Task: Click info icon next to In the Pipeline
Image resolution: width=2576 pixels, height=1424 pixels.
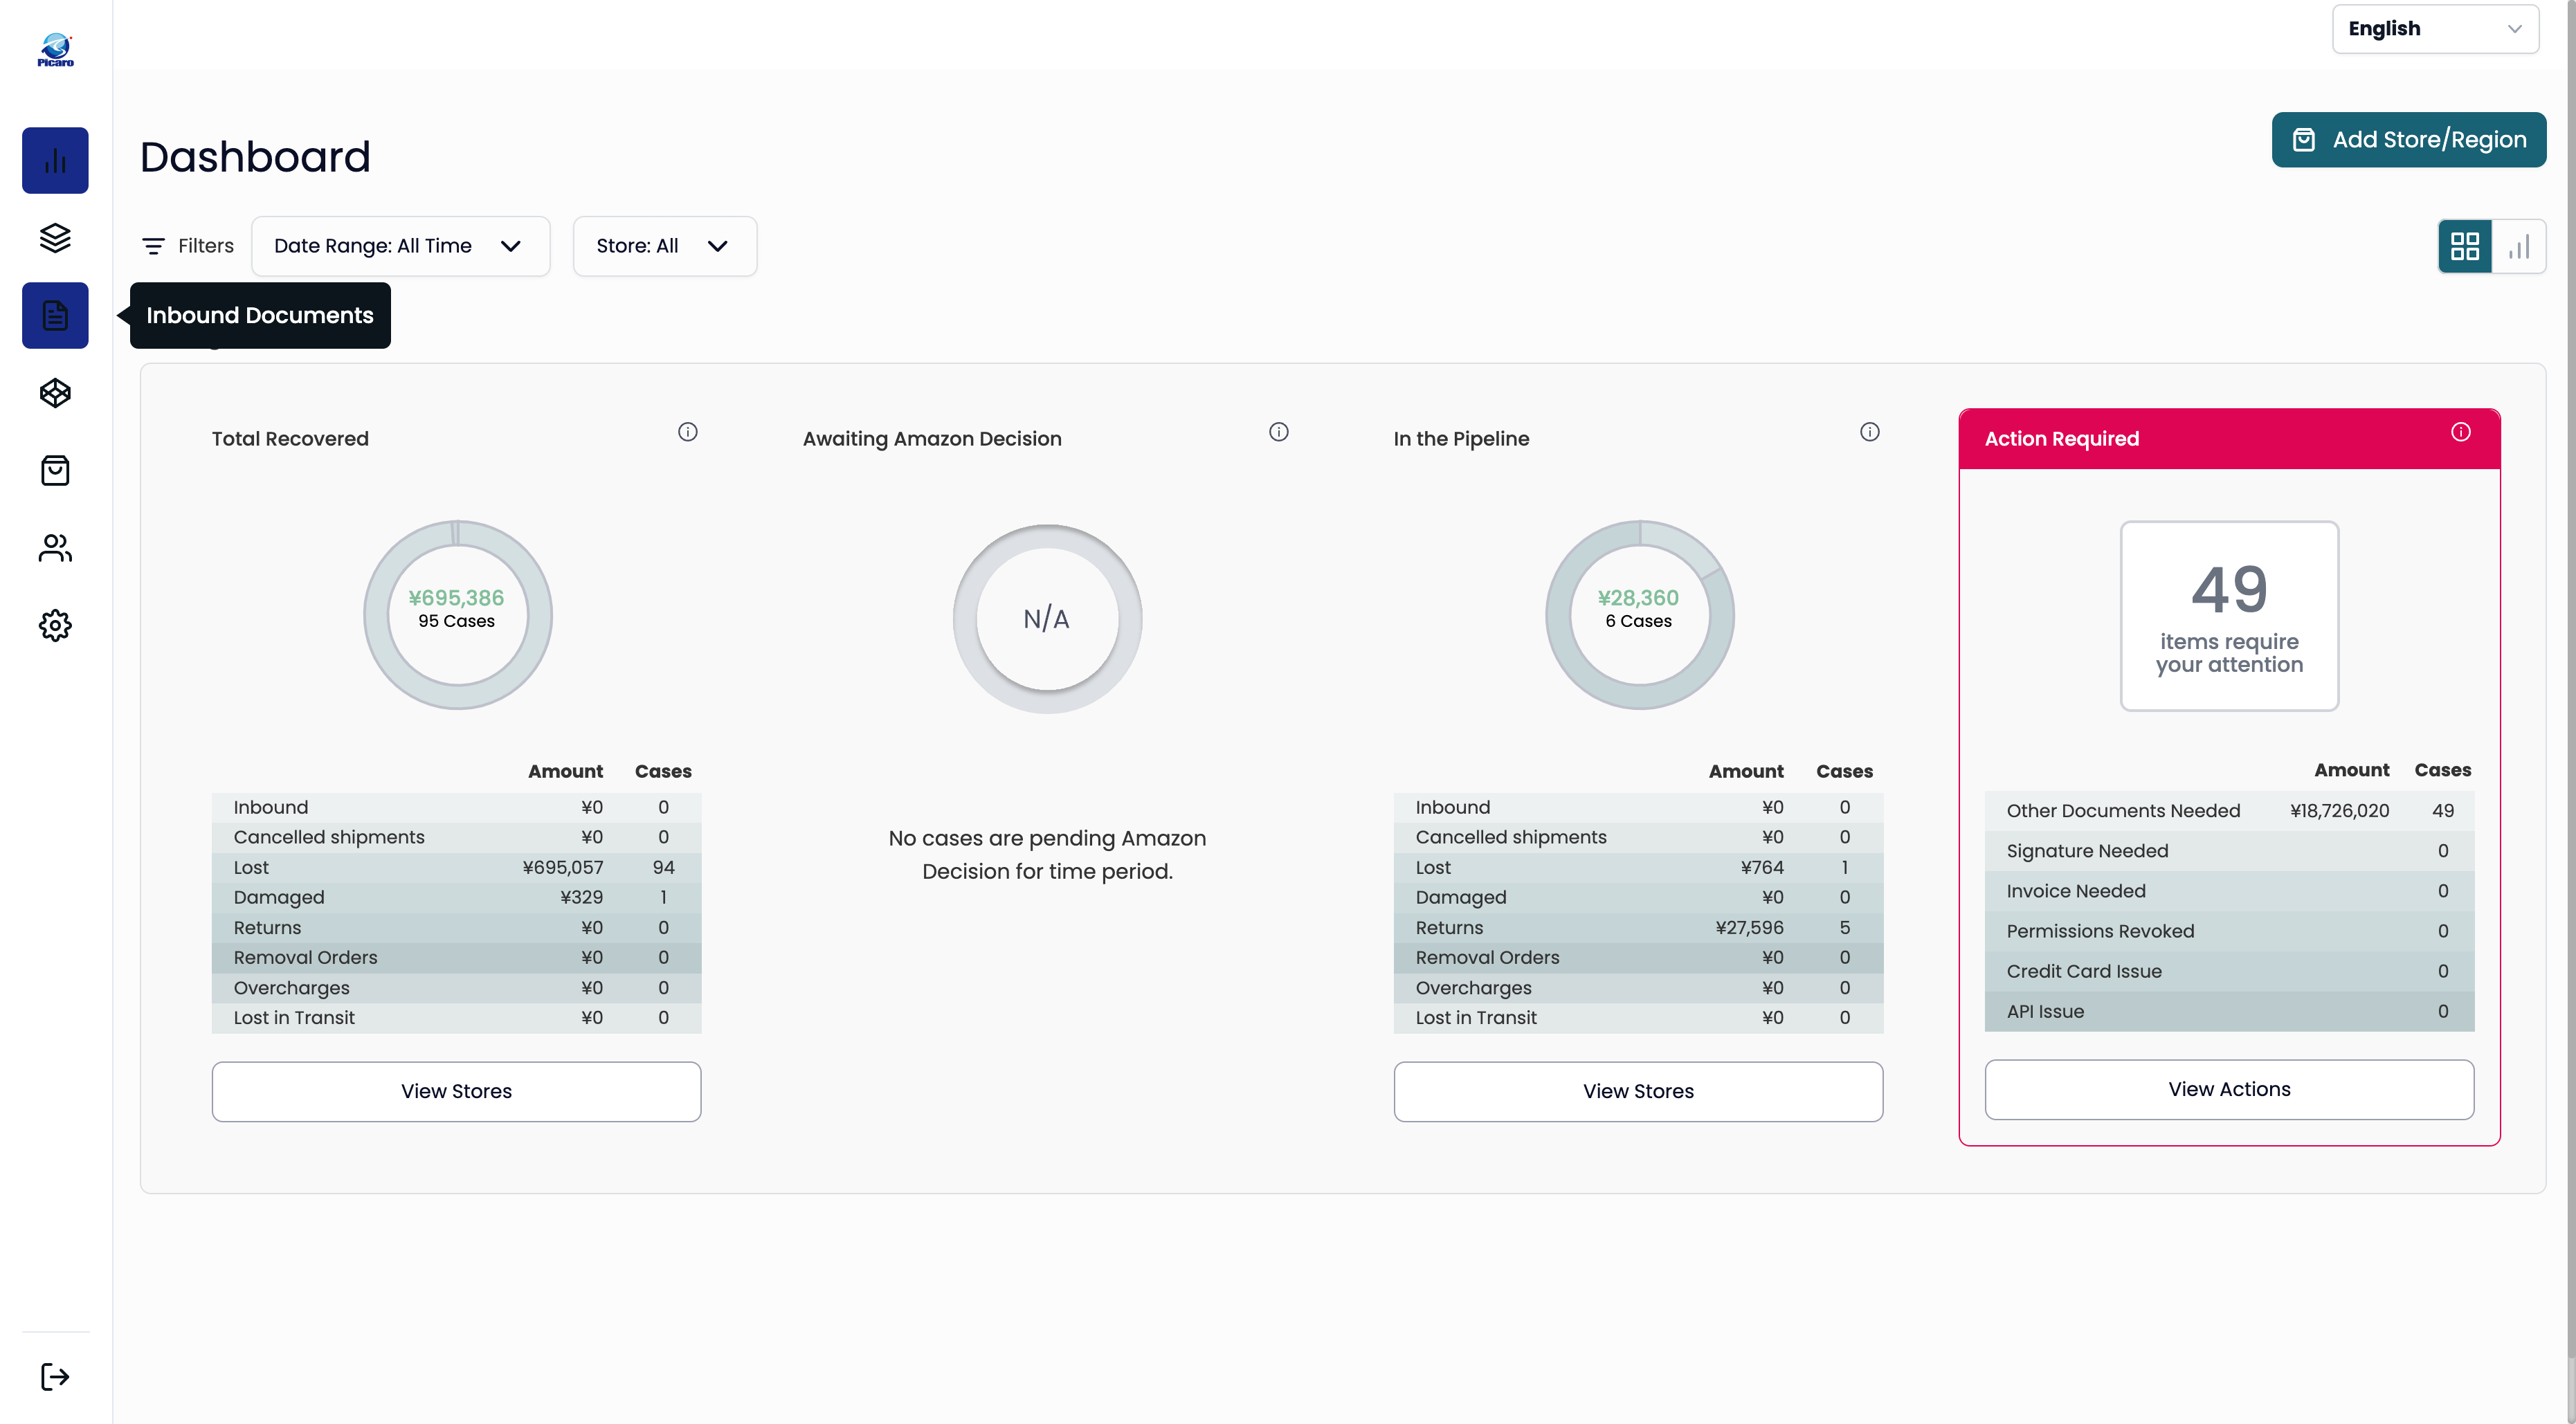Action: [1870, 432]
